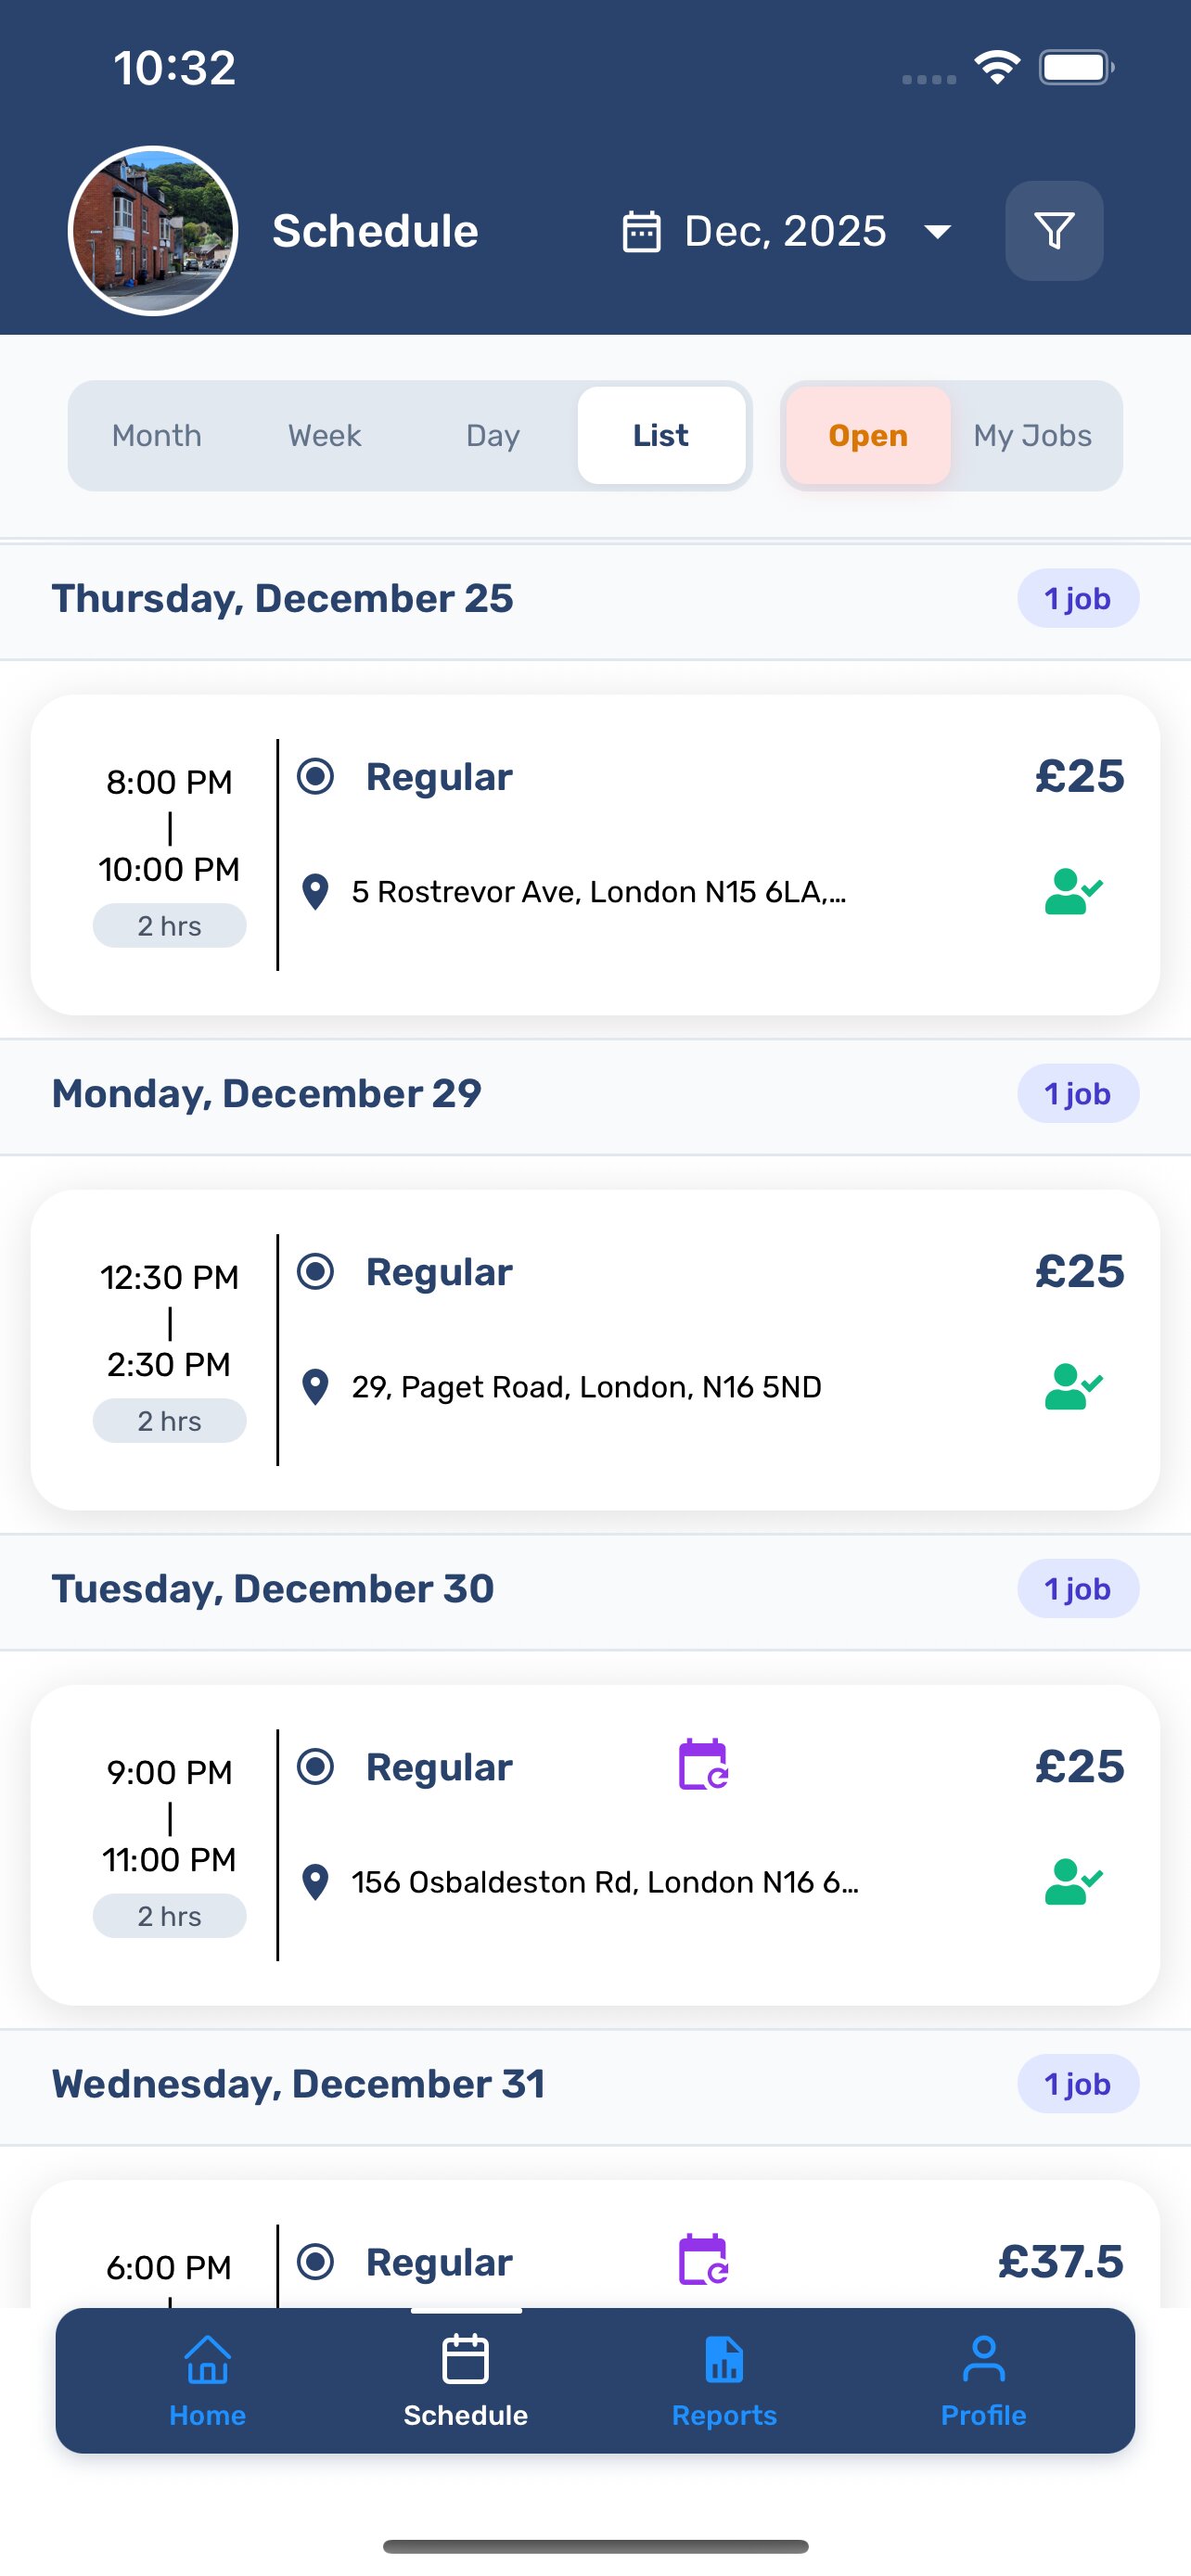Tap the calendar icon beside Dec, 2025
1191x2576 pixels.
tap(641, 231)
